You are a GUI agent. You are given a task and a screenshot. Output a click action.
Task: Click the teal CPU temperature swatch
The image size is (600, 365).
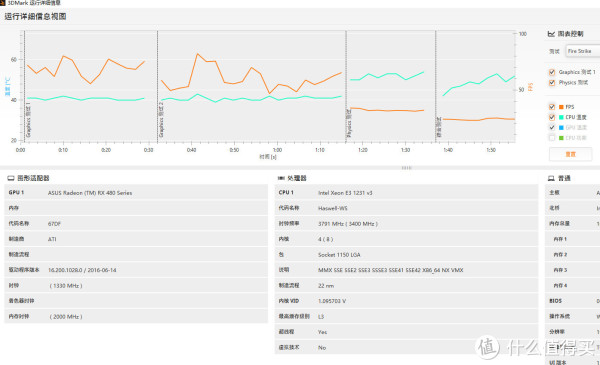pyautogui.click(x=561, y=117)
